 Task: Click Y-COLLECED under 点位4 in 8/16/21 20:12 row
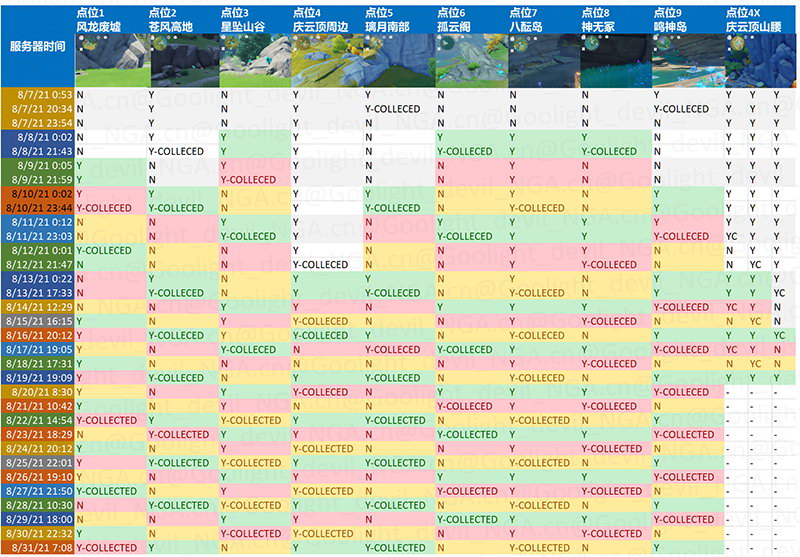(320, 336)
